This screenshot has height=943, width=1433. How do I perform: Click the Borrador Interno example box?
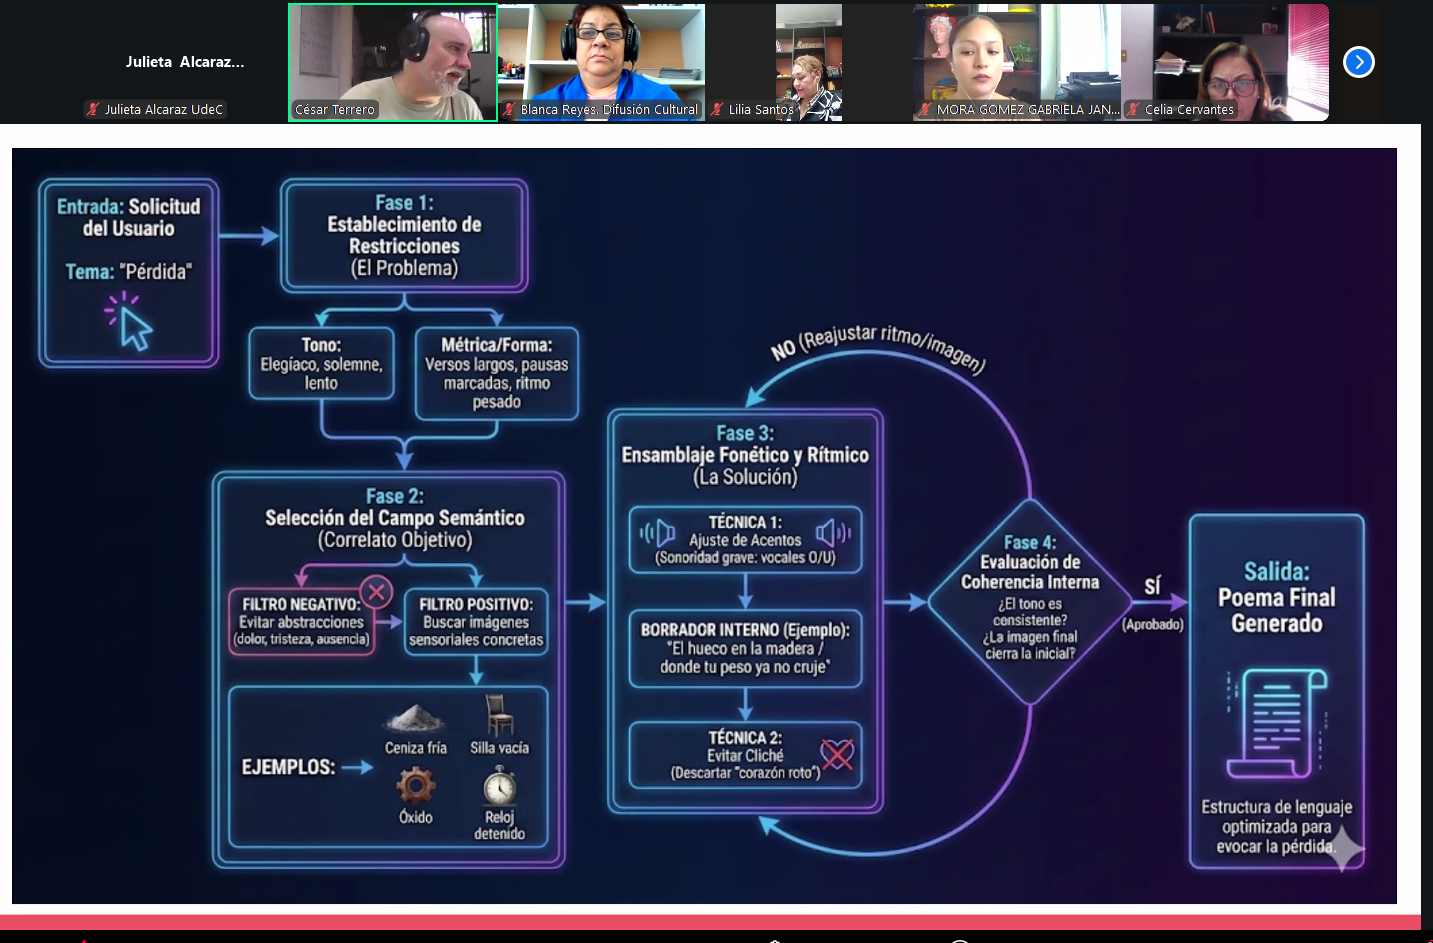point(745,648)
